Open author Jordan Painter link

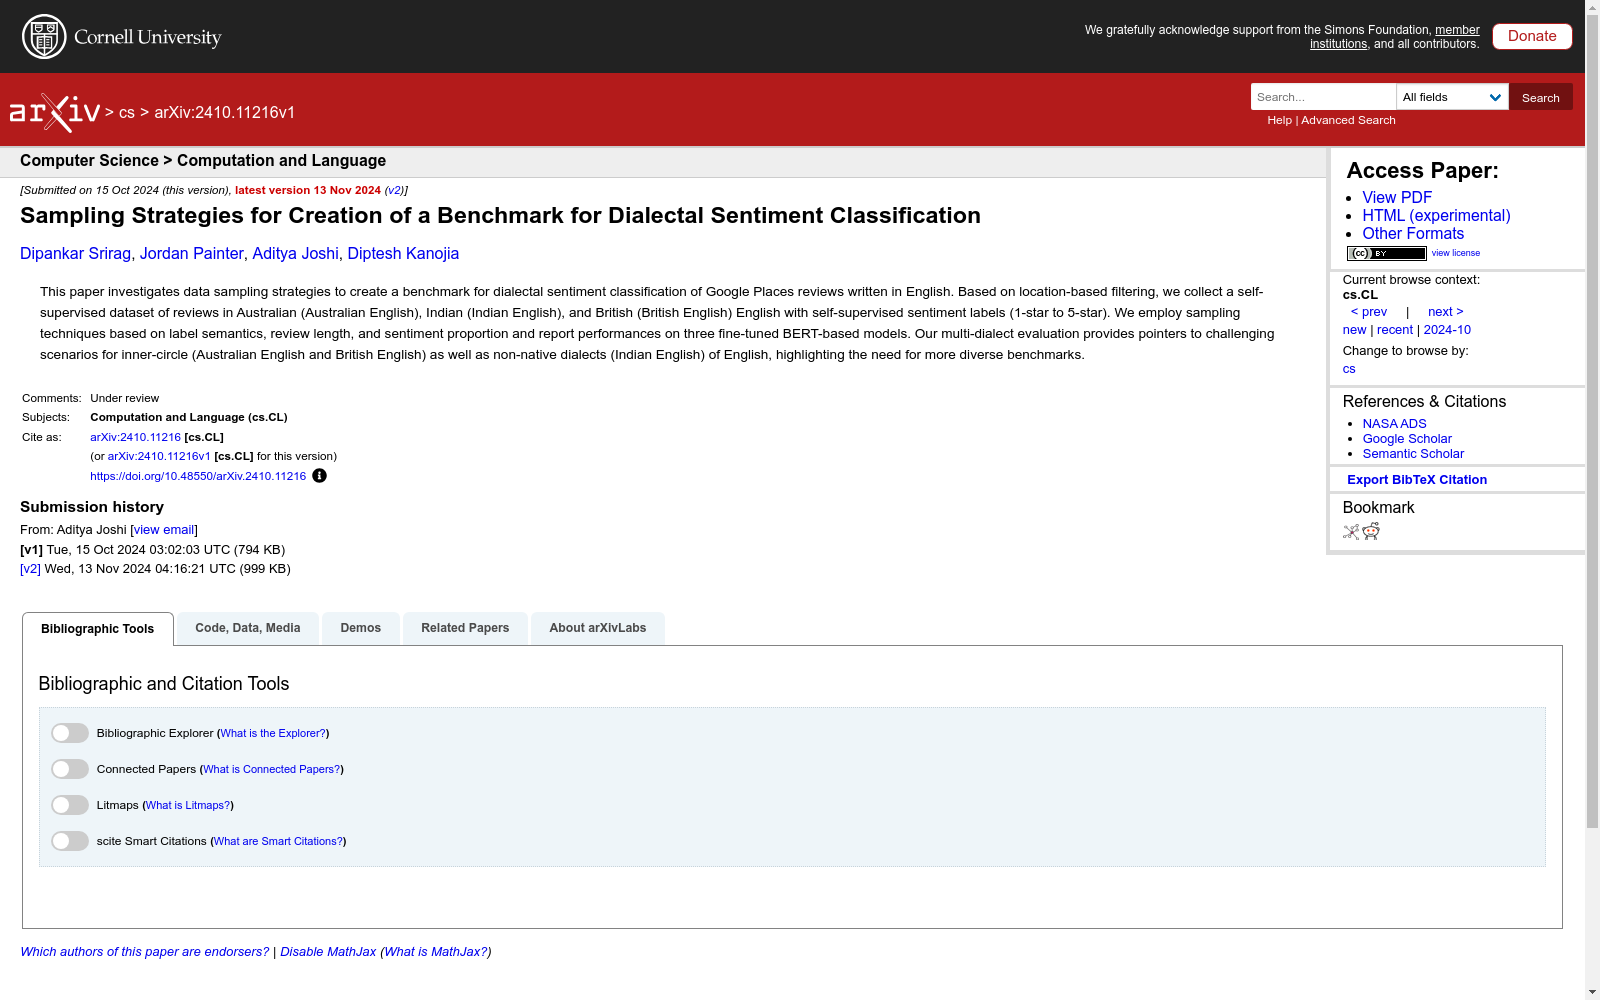point(191,254)
